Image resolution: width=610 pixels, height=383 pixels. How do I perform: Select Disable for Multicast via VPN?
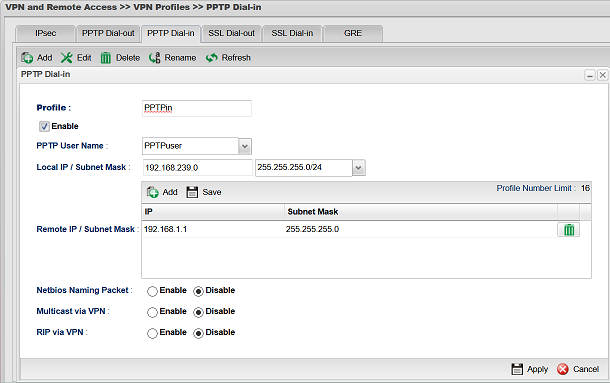tap(198, 312)
